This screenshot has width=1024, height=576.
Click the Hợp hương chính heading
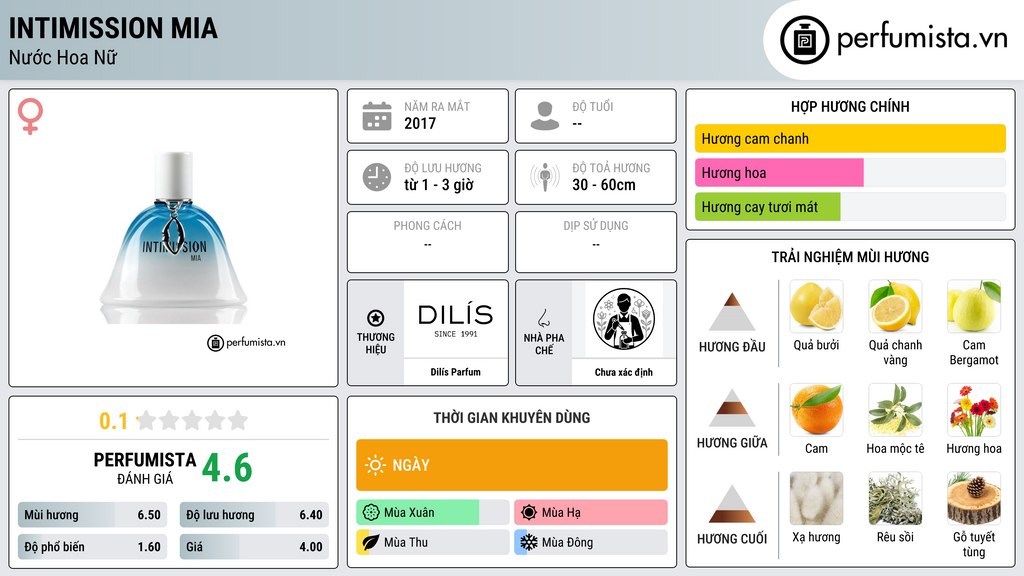(x=850, y=106)
